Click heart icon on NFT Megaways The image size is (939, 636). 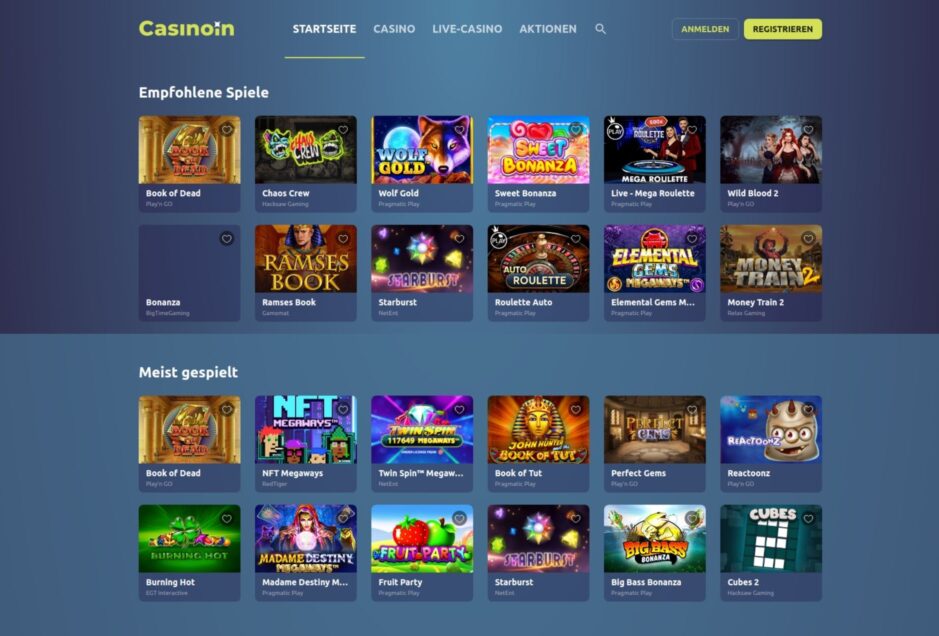[343, 410]
